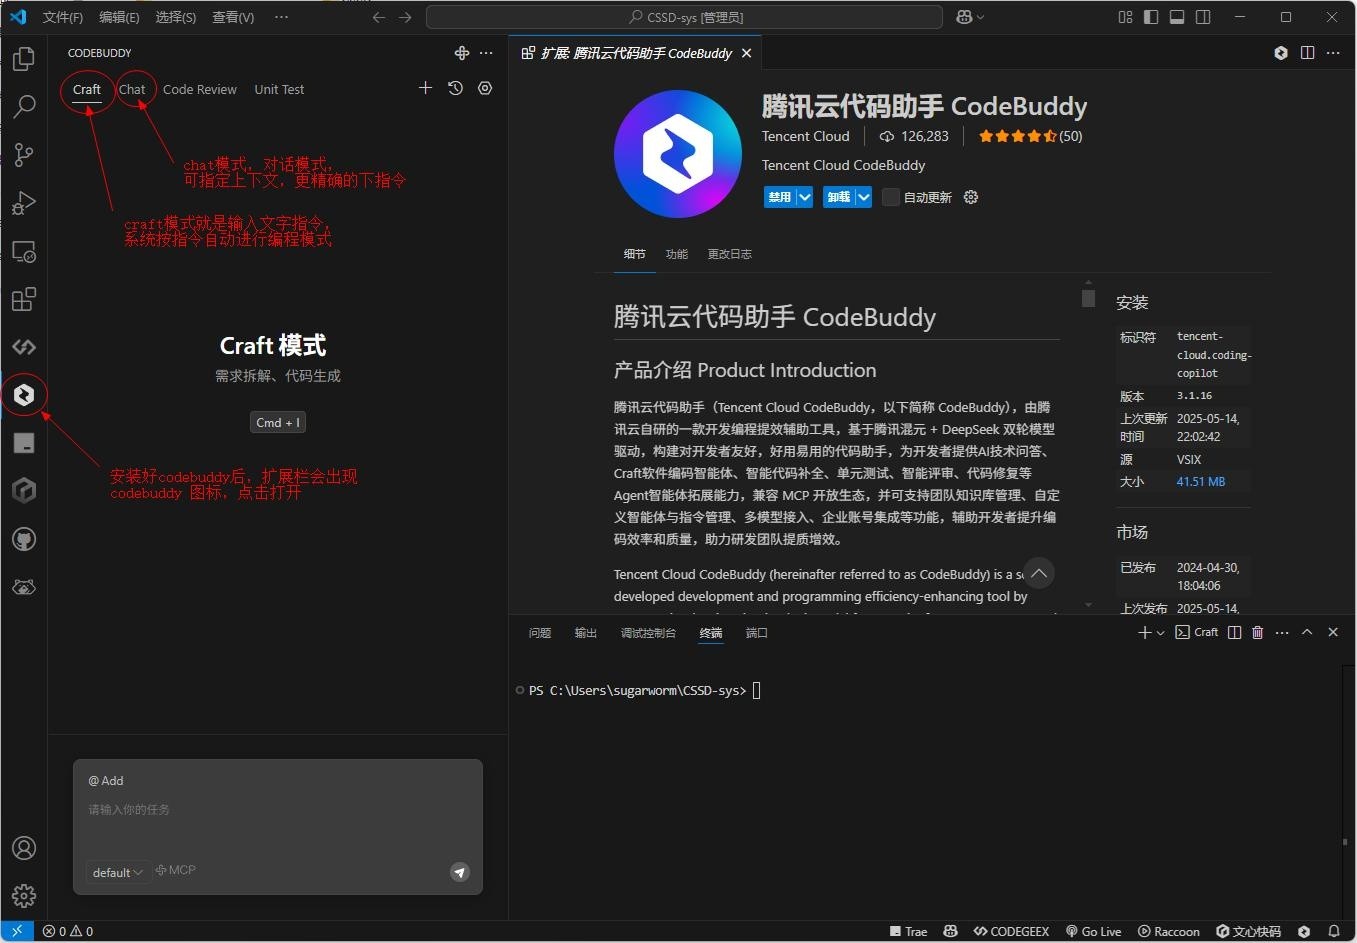Screen dimensions: 1357x943
Task: Open the Source Control view
Action: click(24, 155)
